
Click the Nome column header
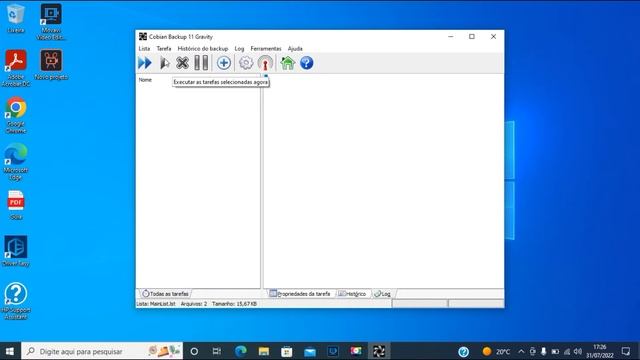[145, 80]
